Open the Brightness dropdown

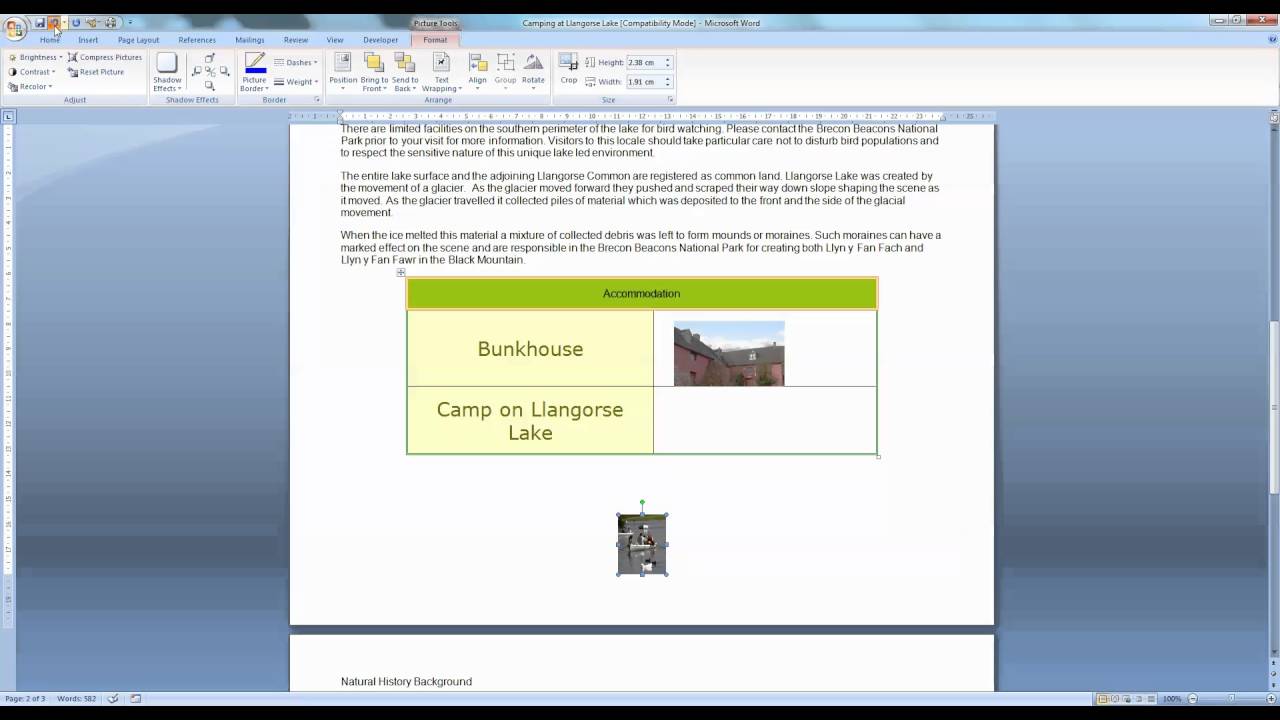click(x=35, y=57)
